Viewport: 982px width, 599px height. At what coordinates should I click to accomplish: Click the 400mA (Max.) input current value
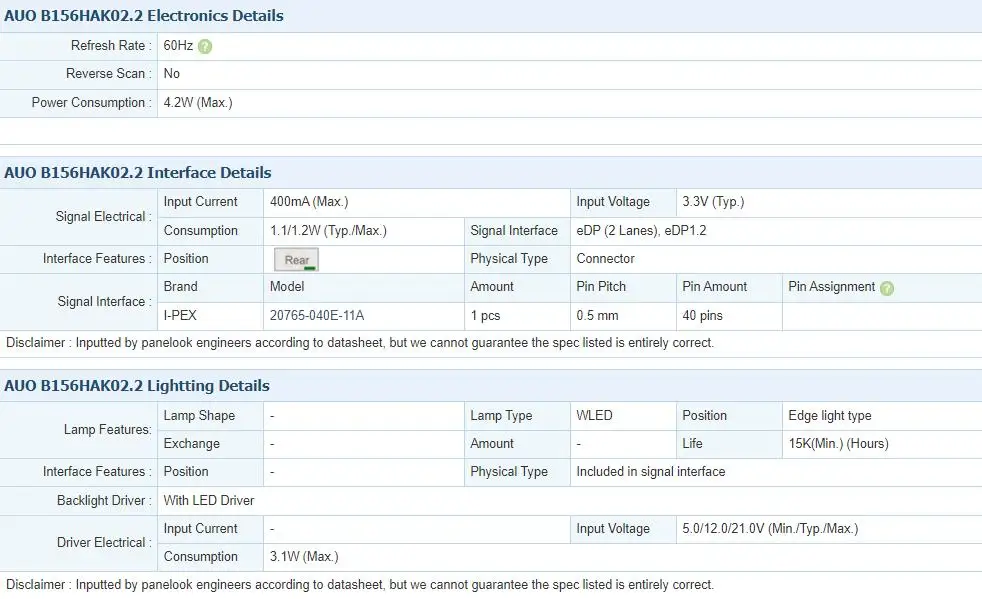point(309,202)
